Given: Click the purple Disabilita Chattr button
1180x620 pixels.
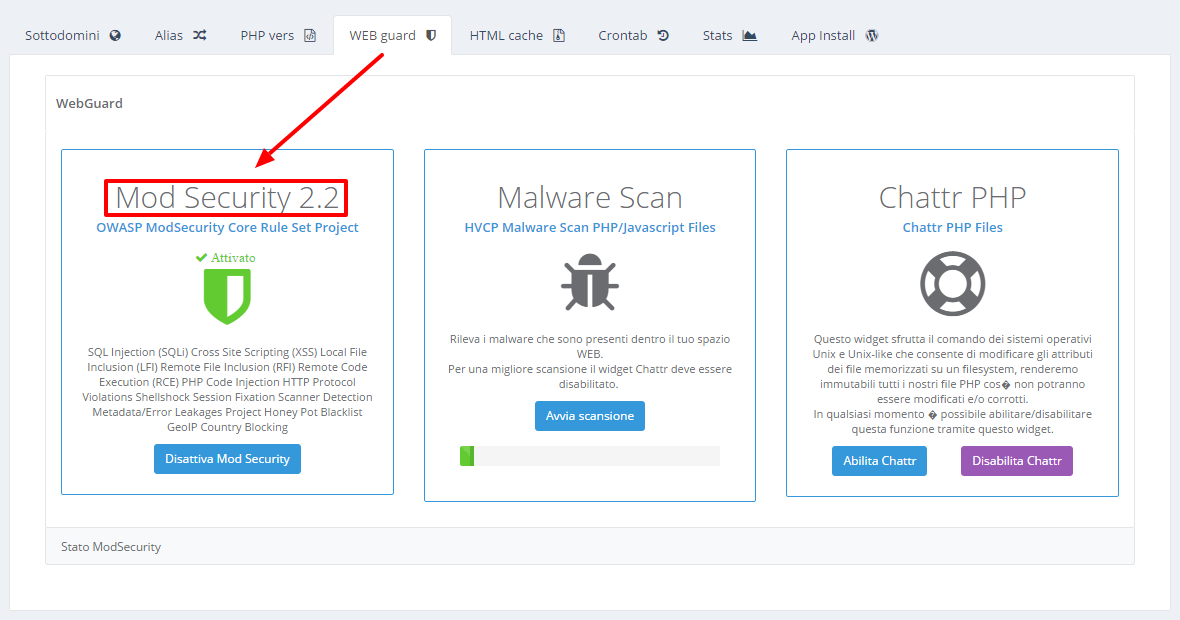Looking at the screenshot, I should [1017, 461].
